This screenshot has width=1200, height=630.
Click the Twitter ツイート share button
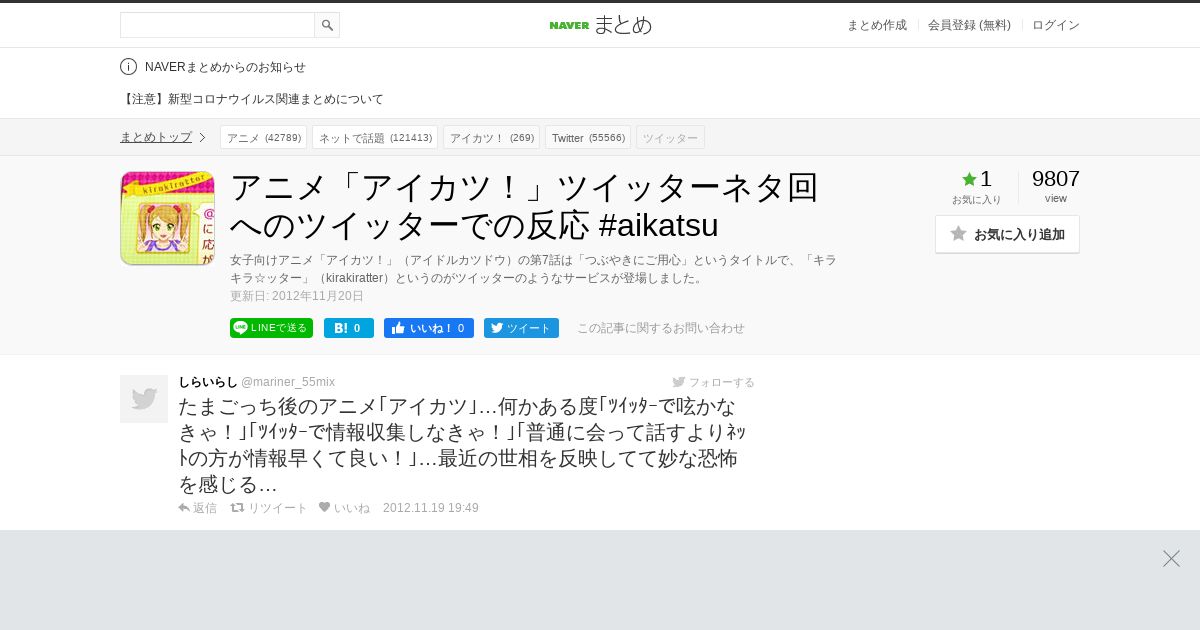[521, 328]
